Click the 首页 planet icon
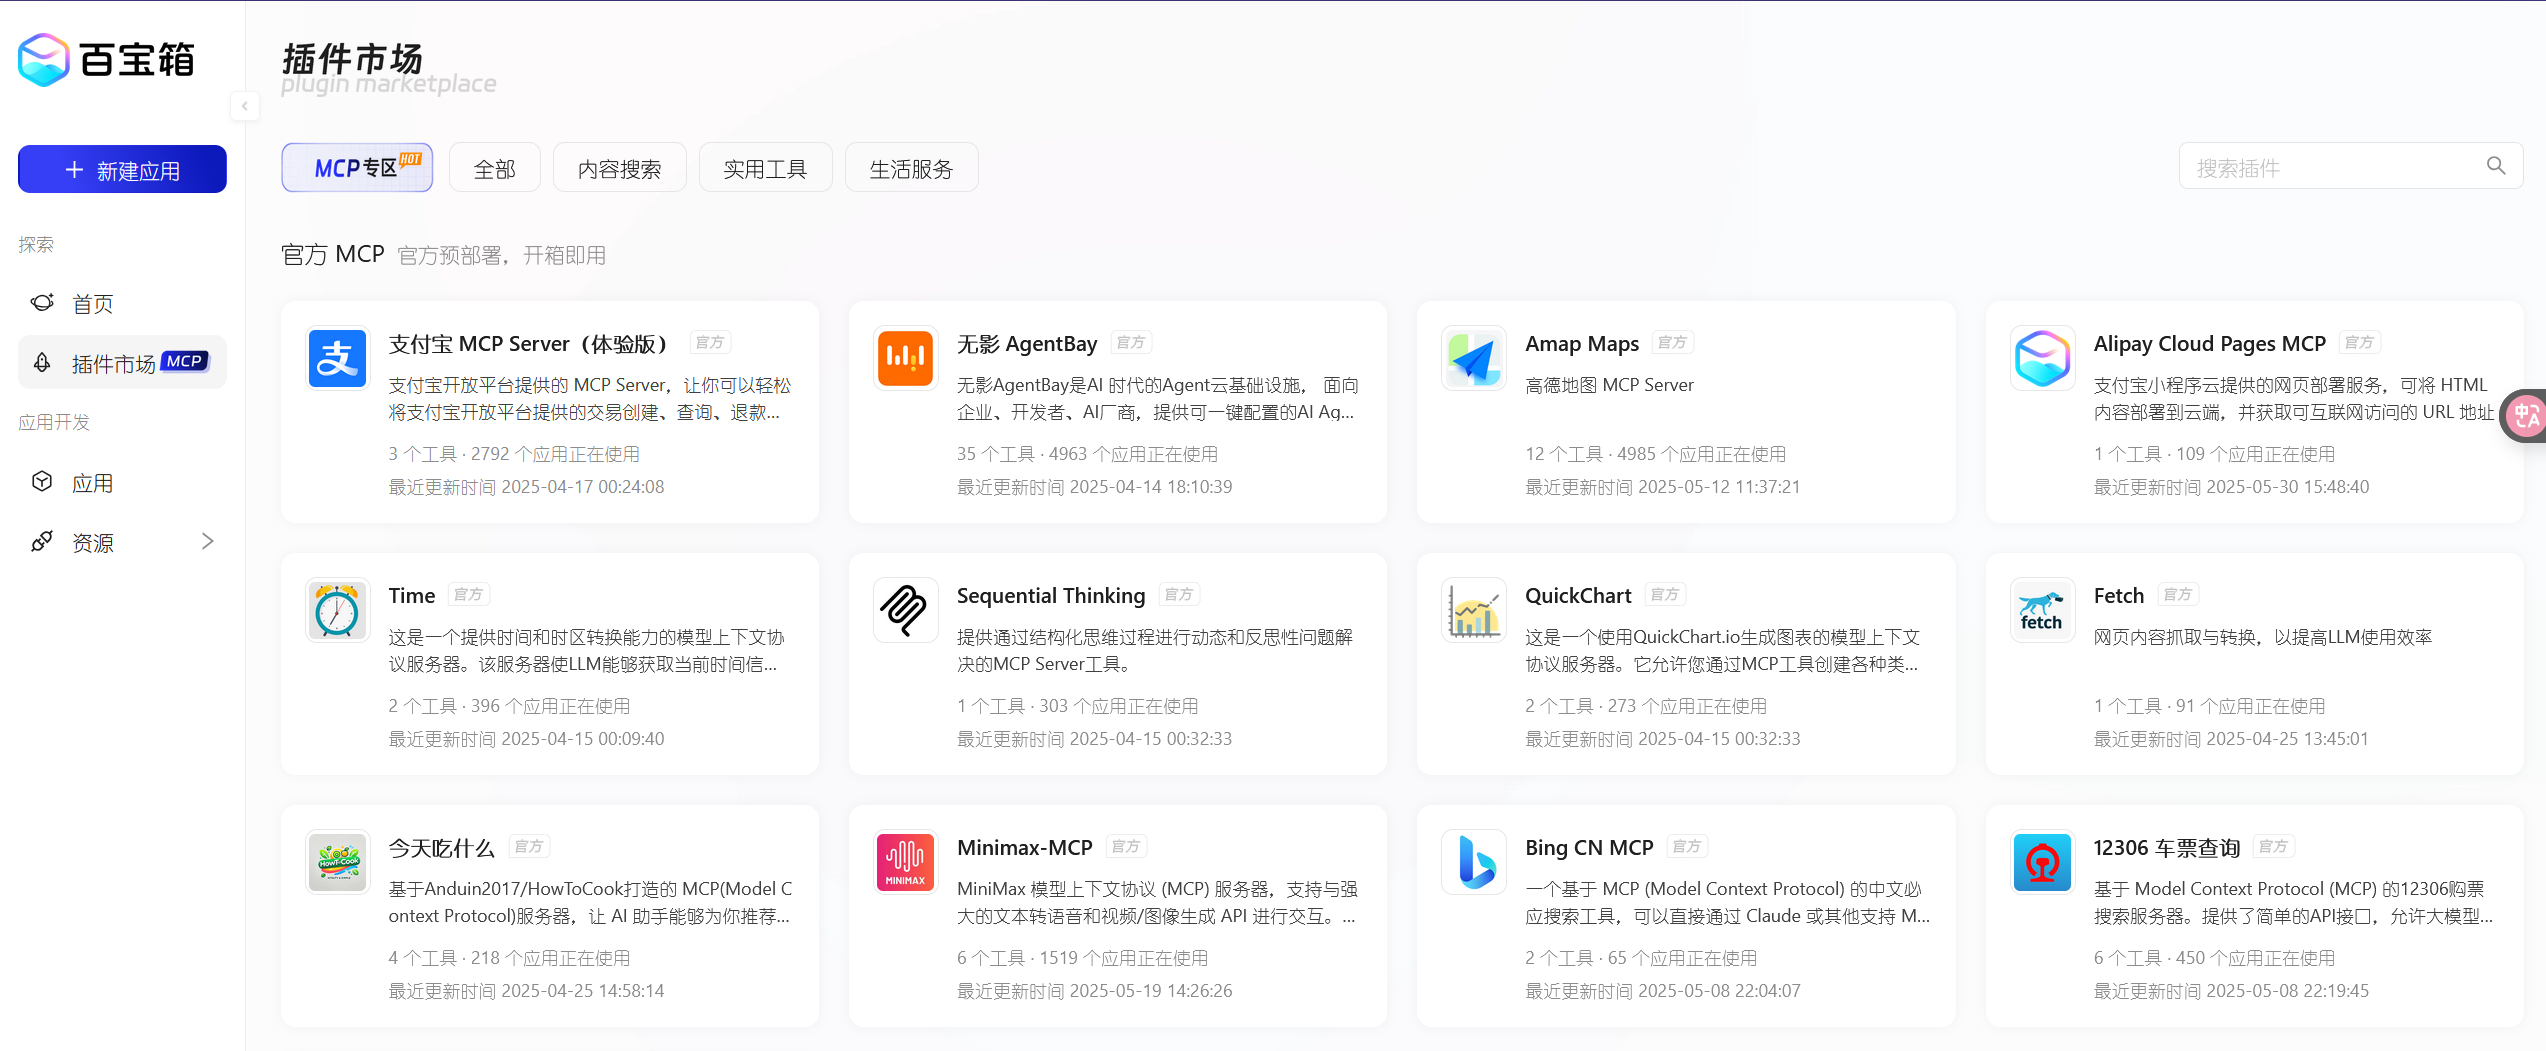Screen dimensions: 2546x1051 pyautogui.click(x=42, y=302)
